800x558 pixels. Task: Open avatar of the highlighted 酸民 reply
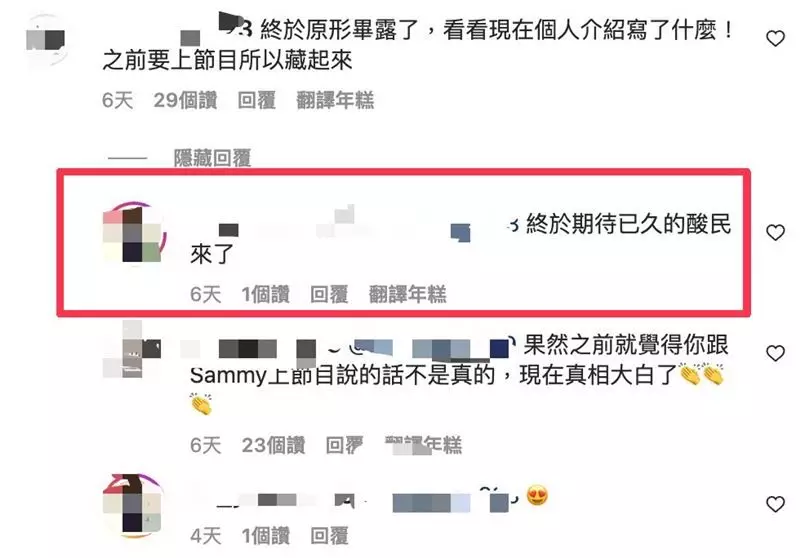tap(135, 233)
